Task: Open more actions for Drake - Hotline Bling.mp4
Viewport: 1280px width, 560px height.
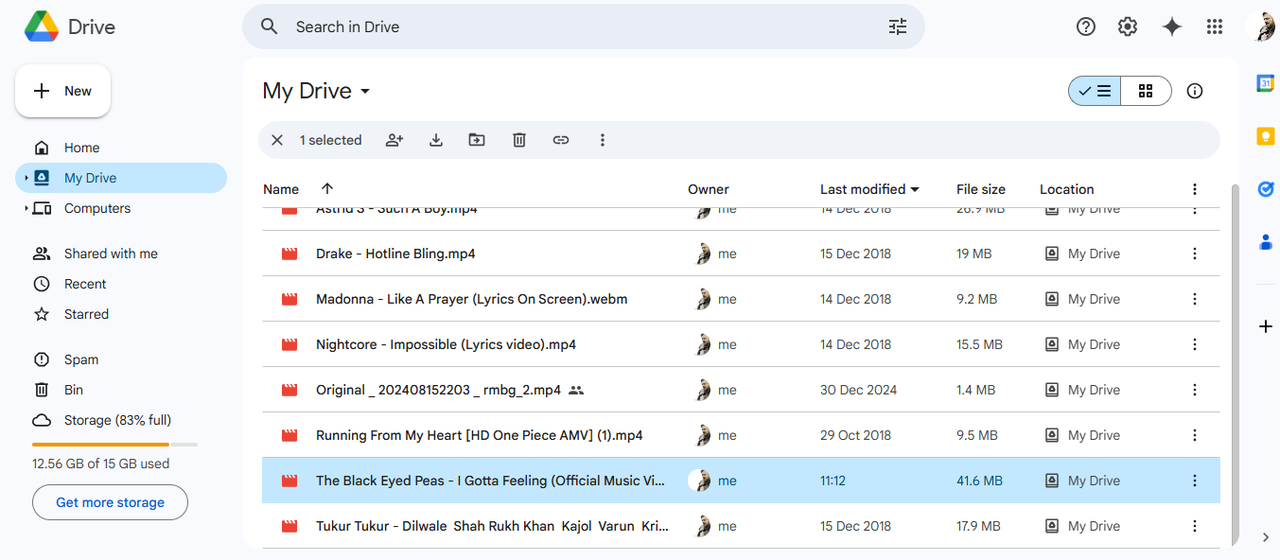Action: click(x=1194, y=254)
